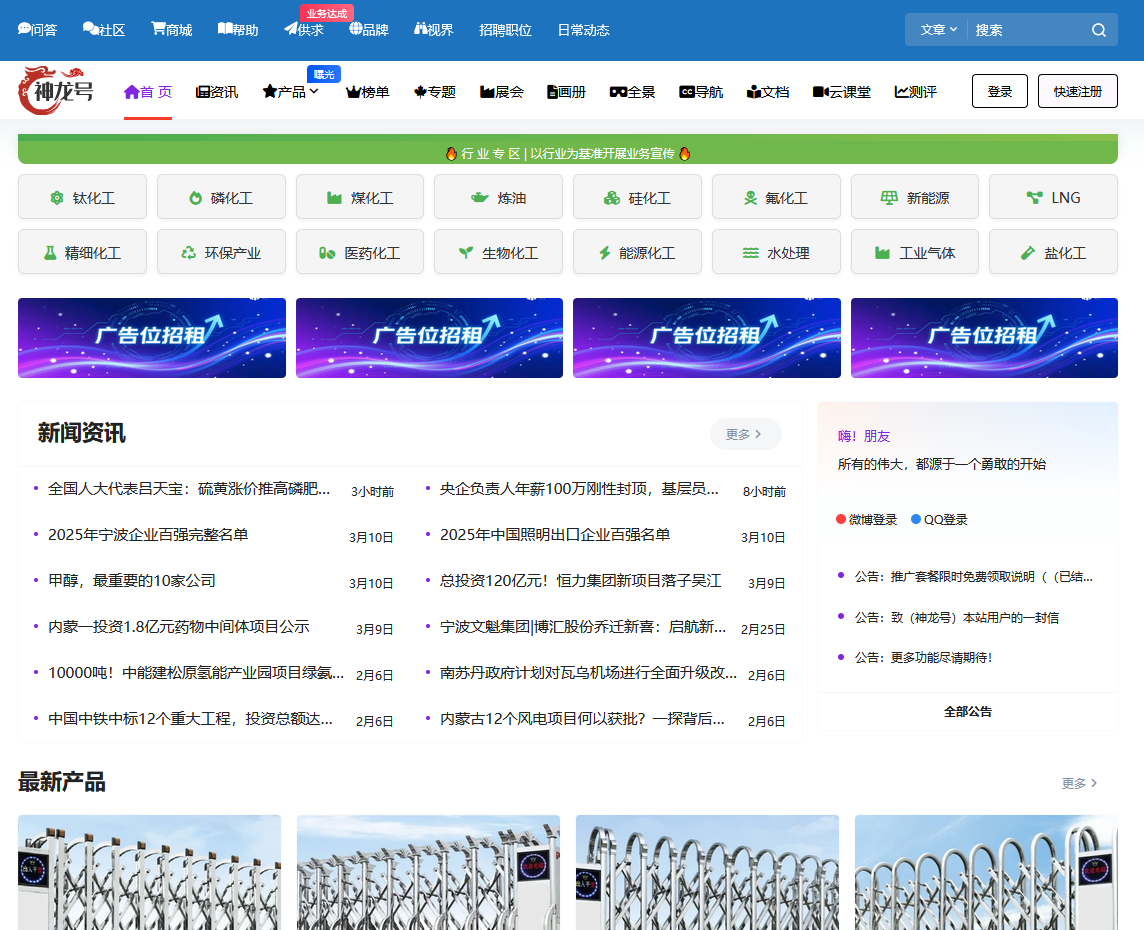1144x930 pixels.
Task: Open the 钛化工 industry category
Action: (83, 198)
